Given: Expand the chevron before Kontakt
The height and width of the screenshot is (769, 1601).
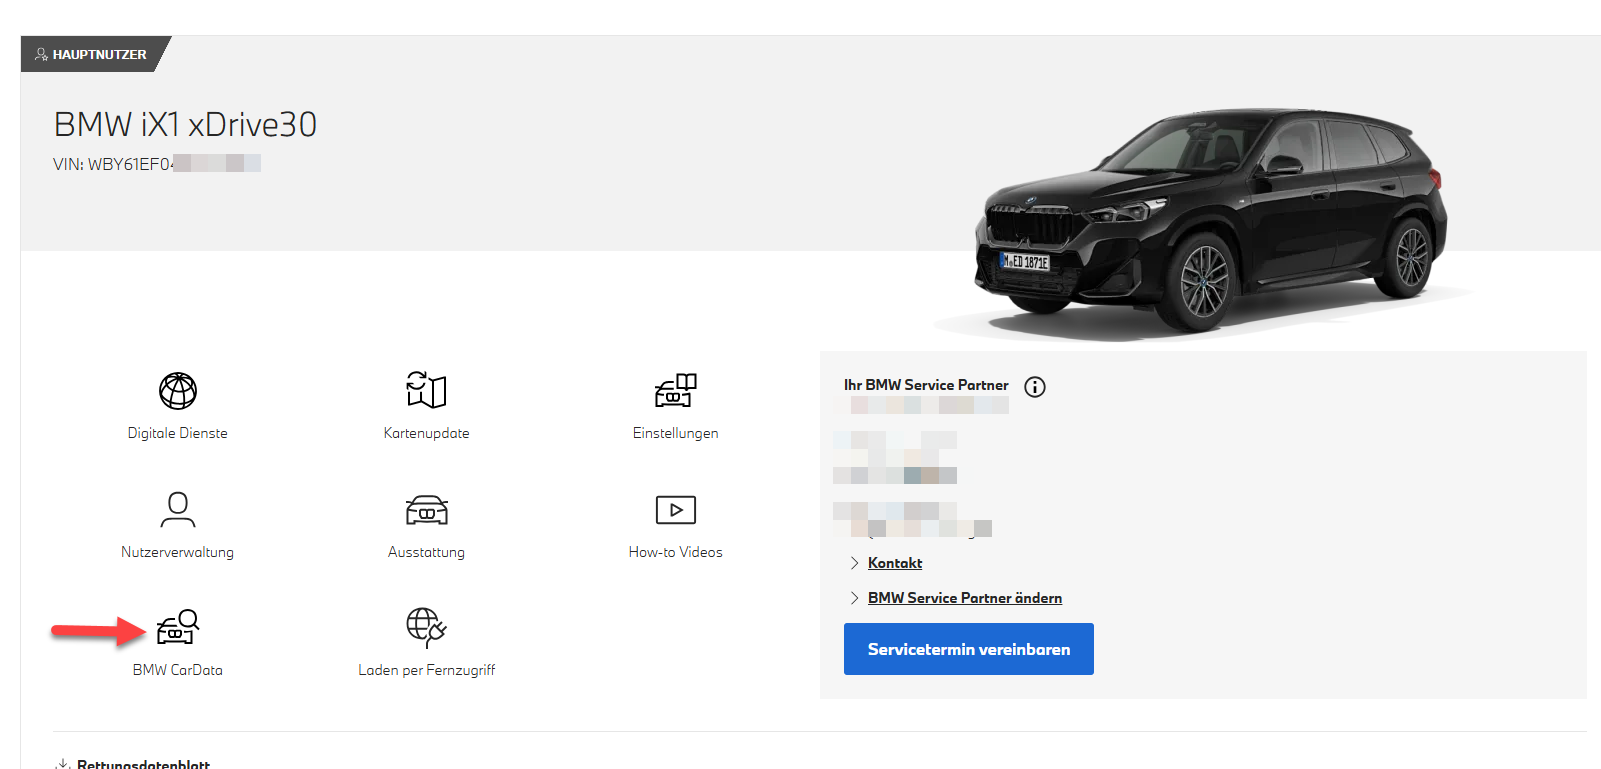Looking at the screenshot, I should (854, 563).
